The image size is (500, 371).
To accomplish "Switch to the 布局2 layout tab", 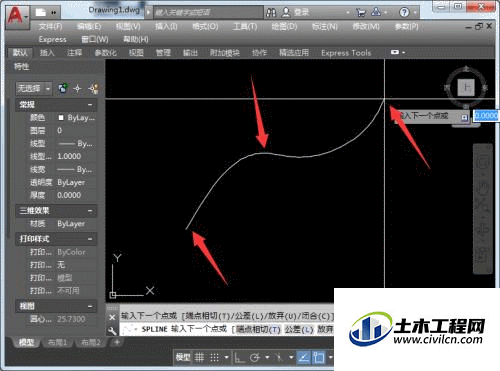I will click(91, 342).
